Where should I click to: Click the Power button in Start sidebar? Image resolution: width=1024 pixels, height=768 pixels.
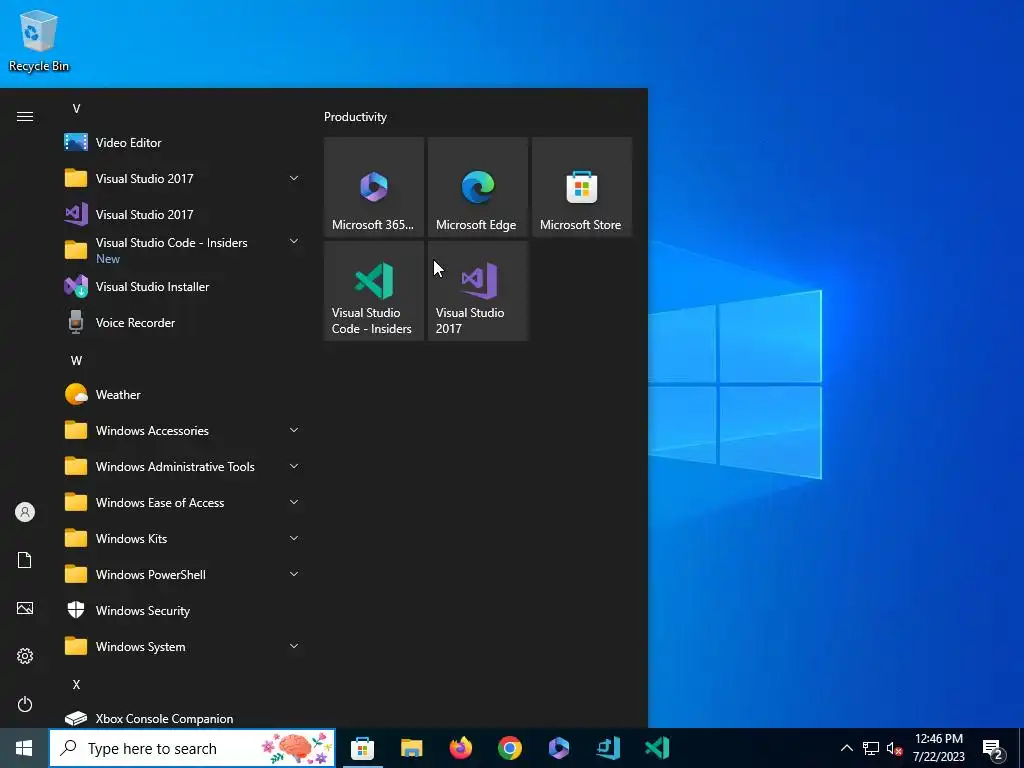point(25,704)
